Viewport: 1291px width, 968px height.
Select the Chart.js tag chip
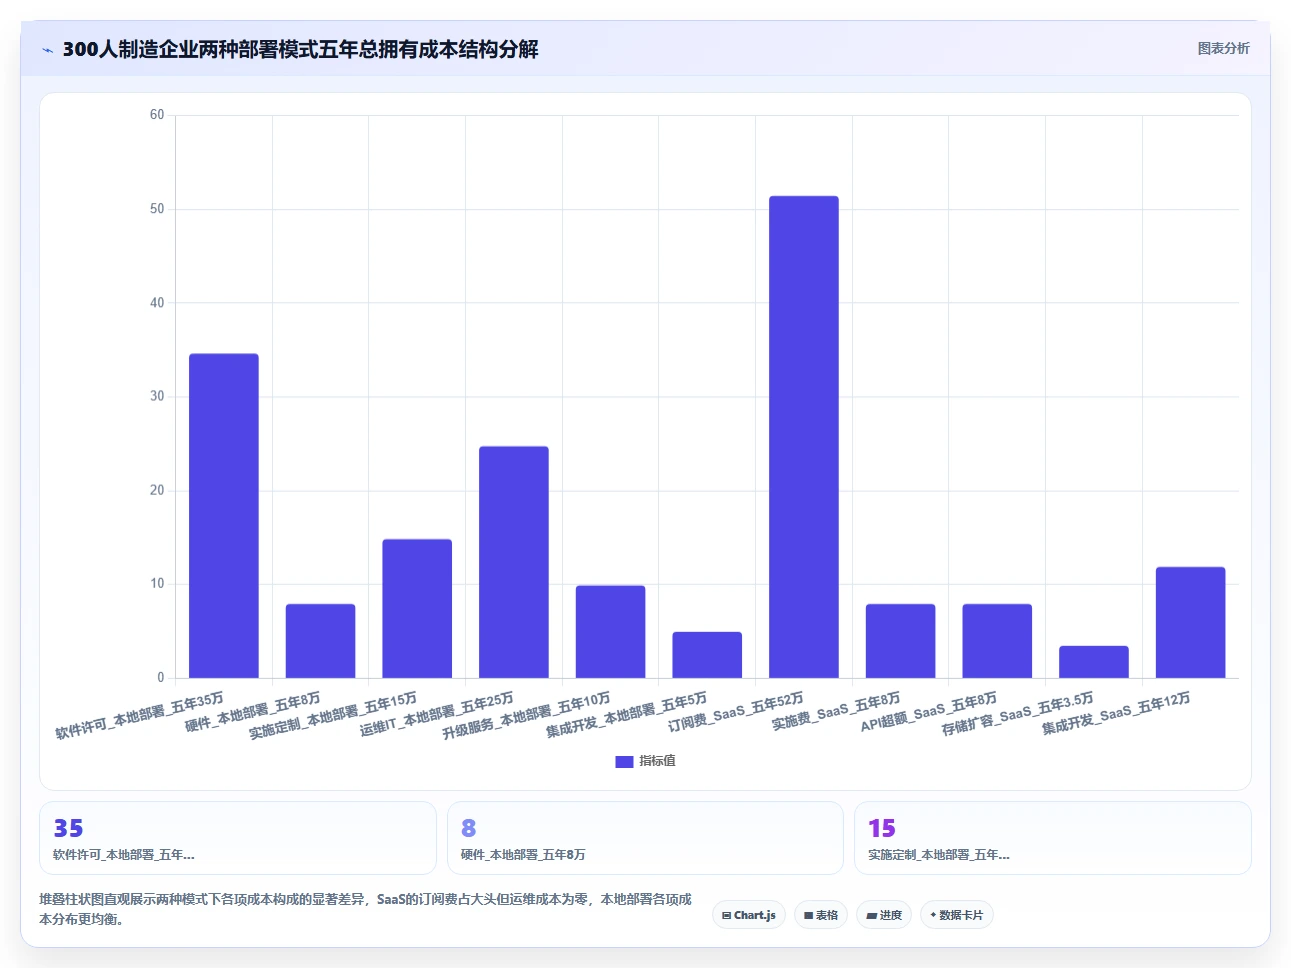click(x=749, y=915)
